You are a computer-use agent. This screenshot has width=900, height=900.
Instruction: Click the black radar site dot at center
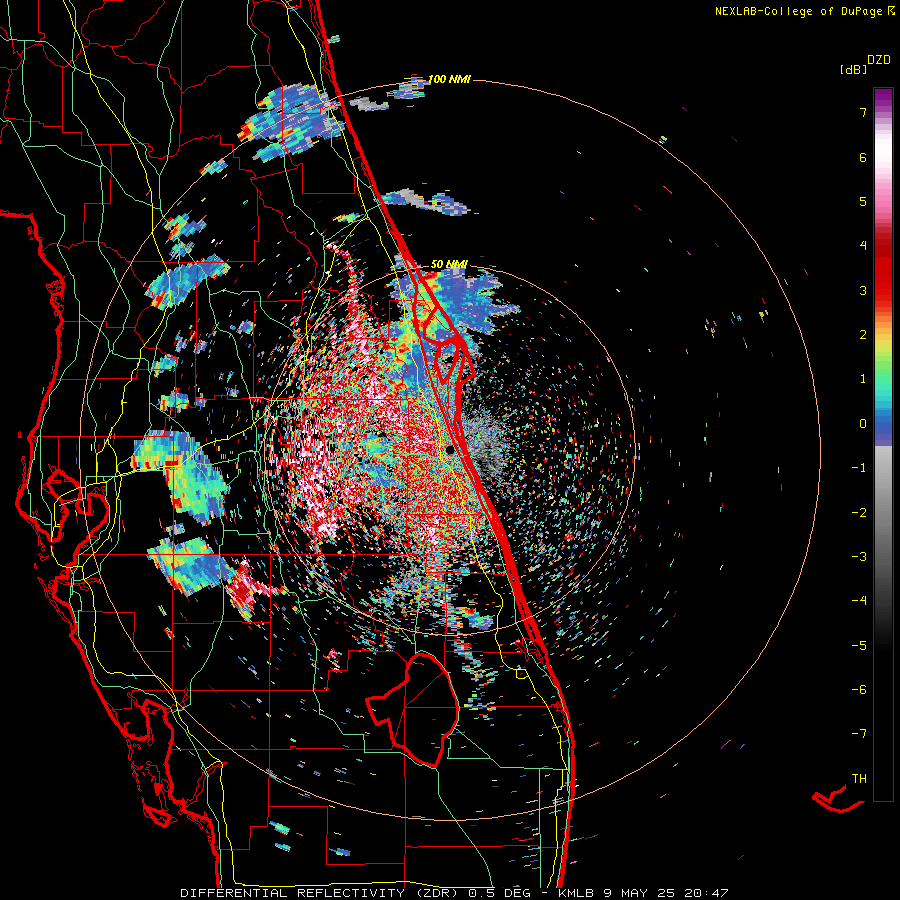point(450,449)
